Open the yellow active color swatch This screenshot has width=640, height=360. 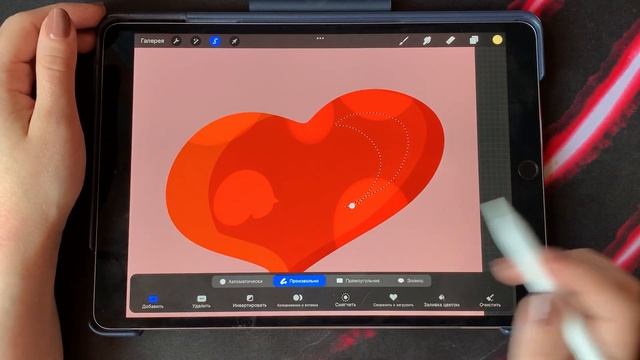[x=497, y=40]
